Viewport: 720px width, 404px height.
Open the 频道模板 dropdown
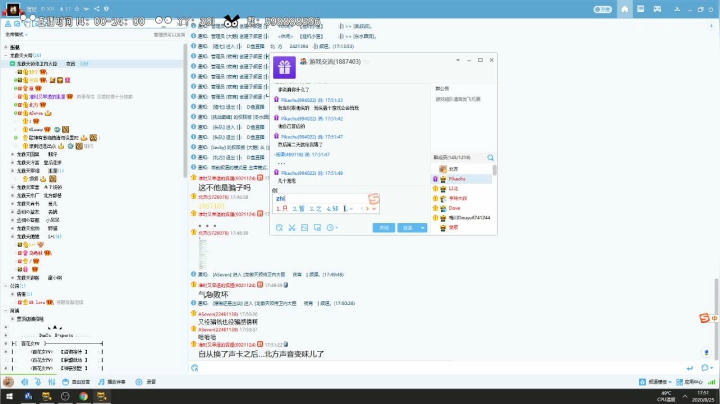(x=655, y=382)
